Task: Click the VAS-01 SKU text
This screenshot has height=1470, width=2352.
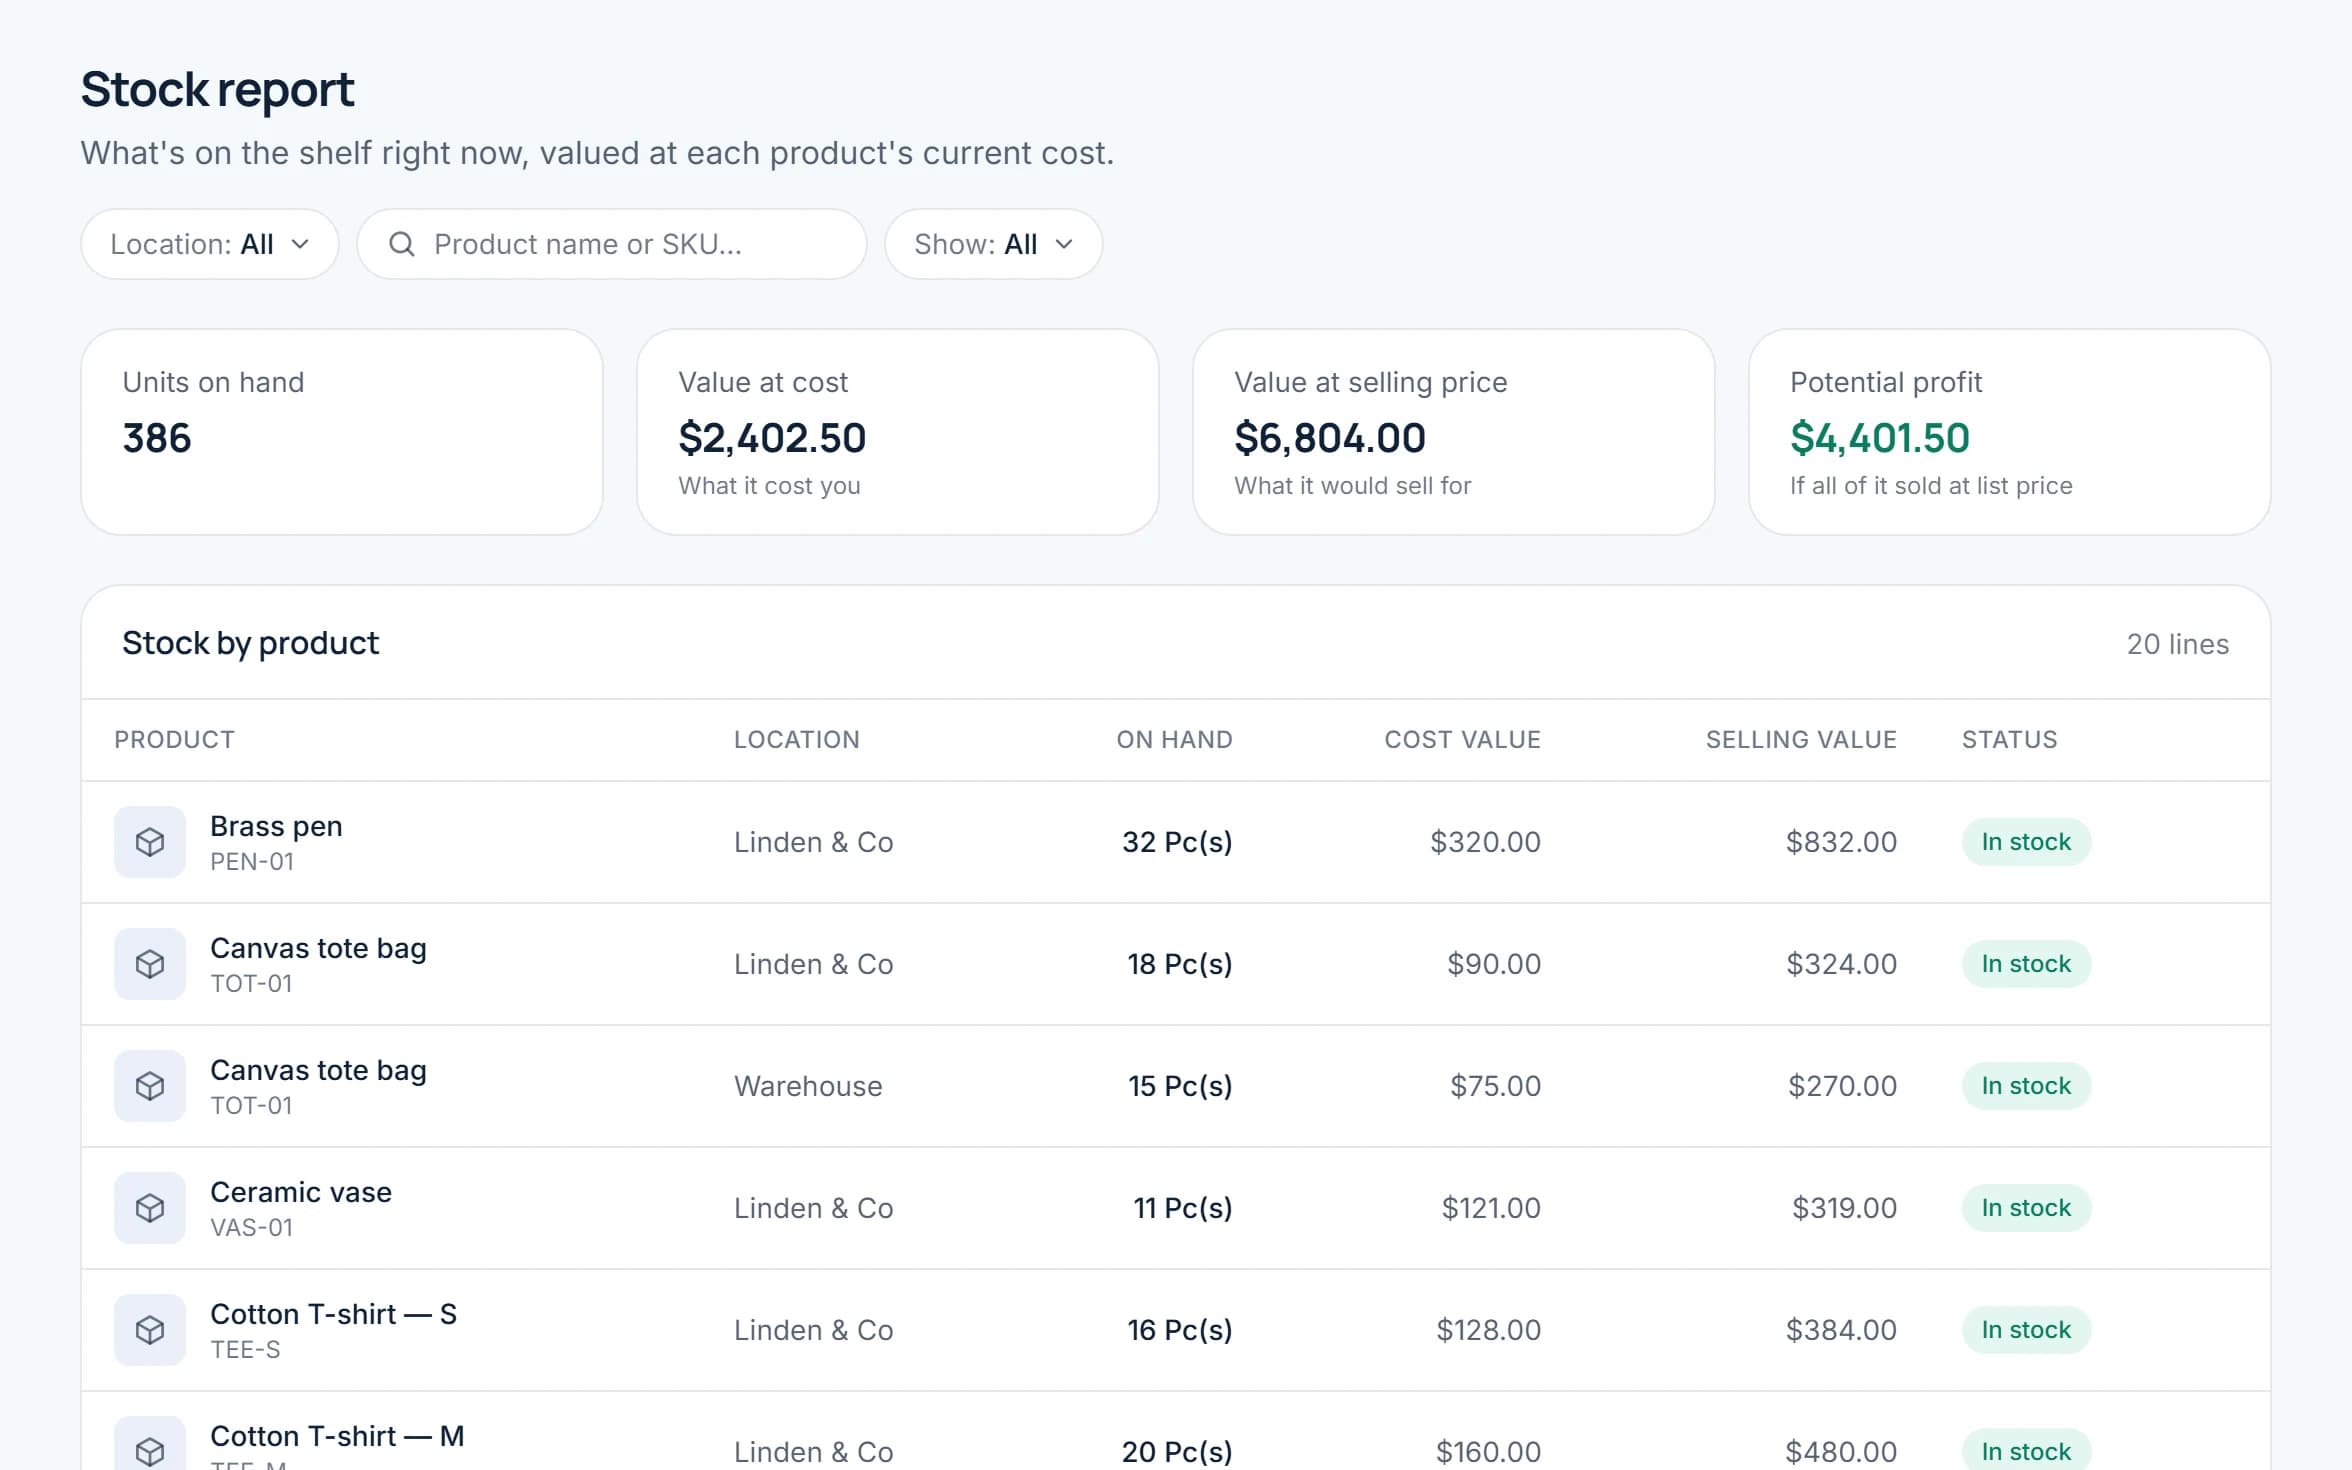Action: tap(252, 1228)
